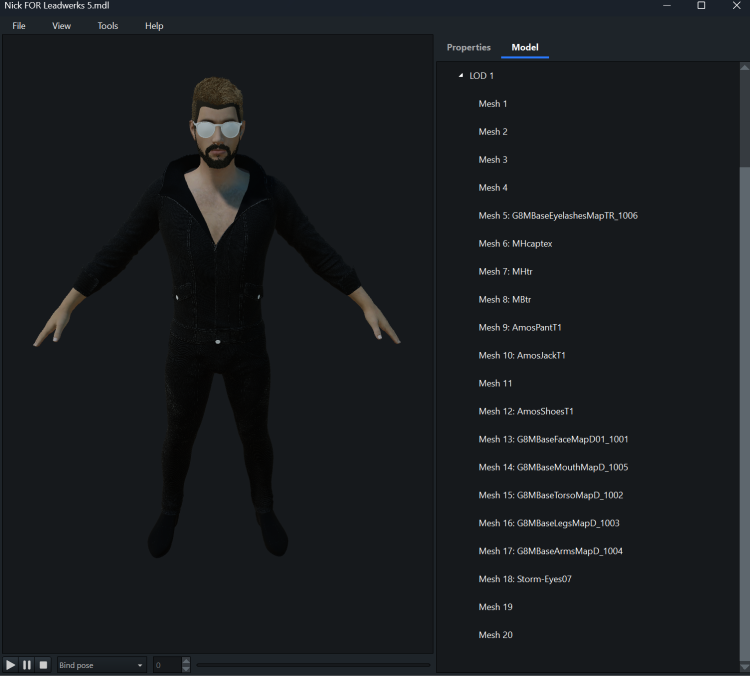Increase frame number with stepper up arrow
This screenshot has width=750, height=676.
pyautogui.click(x=186, y=661)
